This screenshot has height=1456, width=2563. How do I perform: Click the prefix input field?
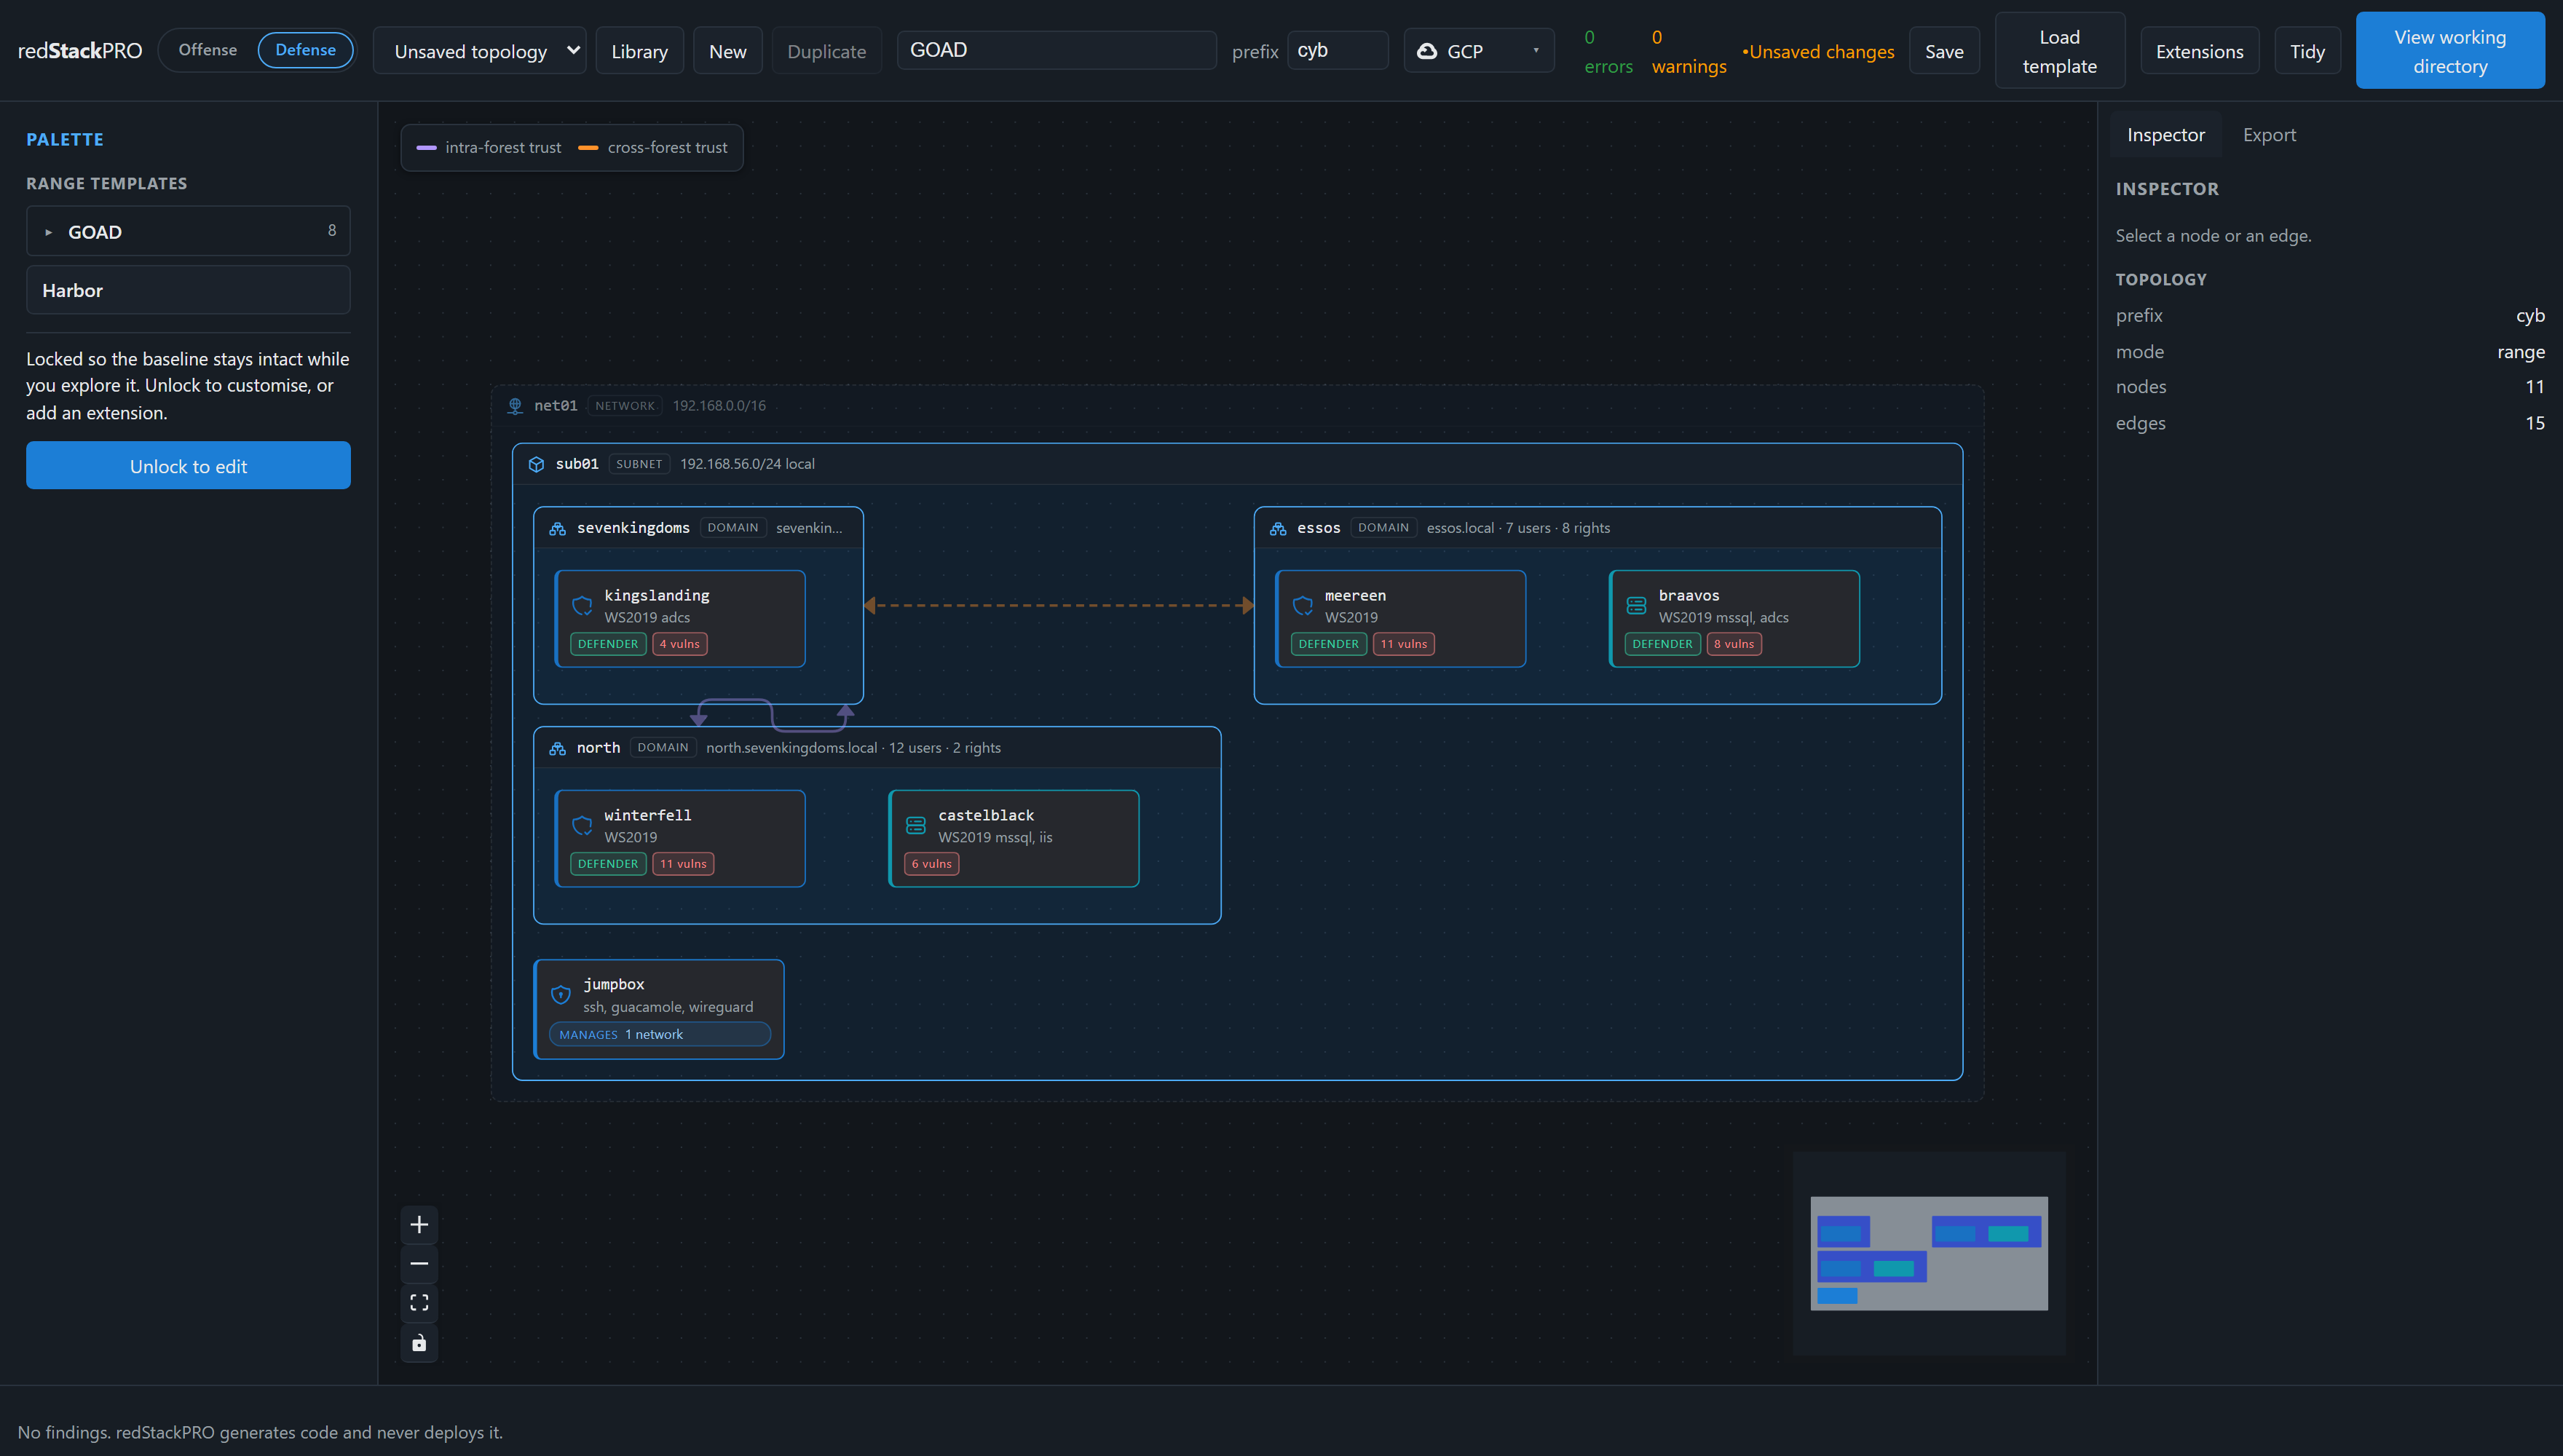1338,50
